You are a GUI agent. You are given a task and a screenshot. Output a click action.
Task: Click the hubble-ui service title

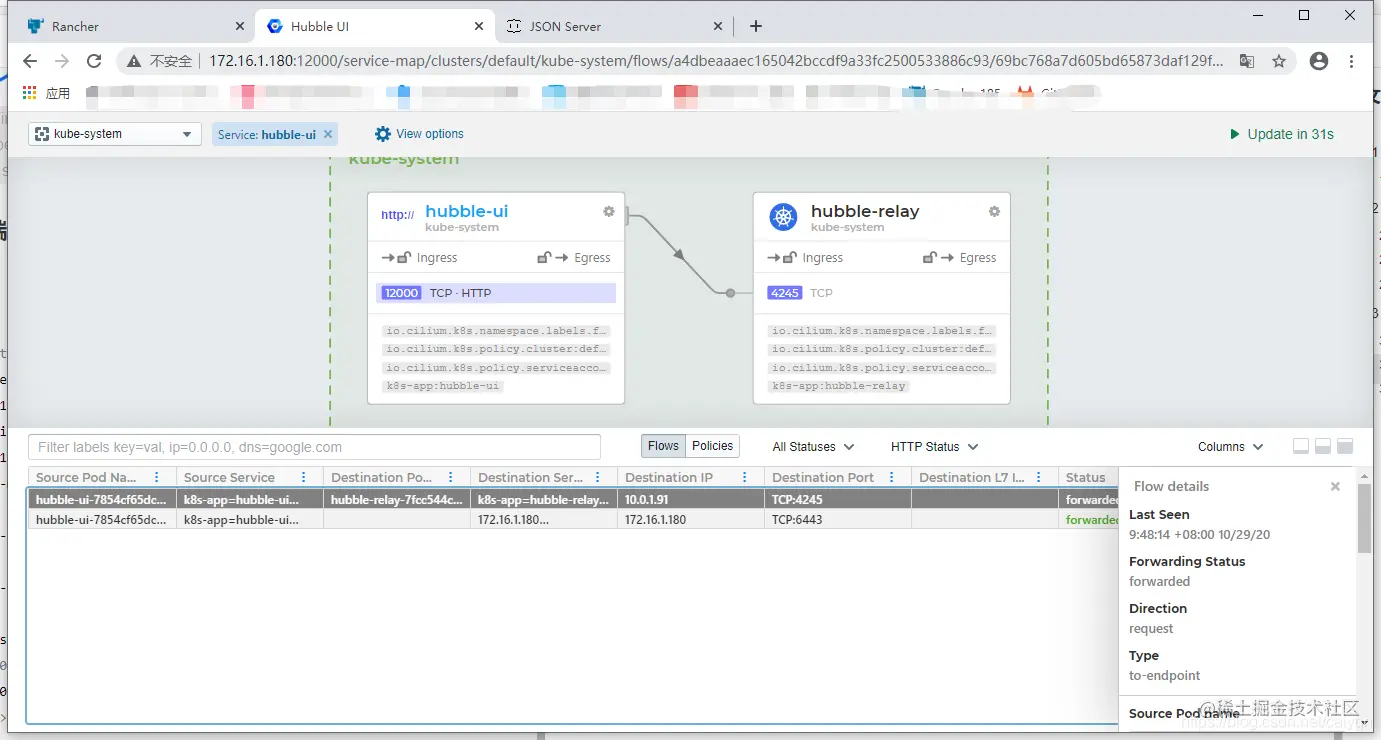click(x=466, y=211)
